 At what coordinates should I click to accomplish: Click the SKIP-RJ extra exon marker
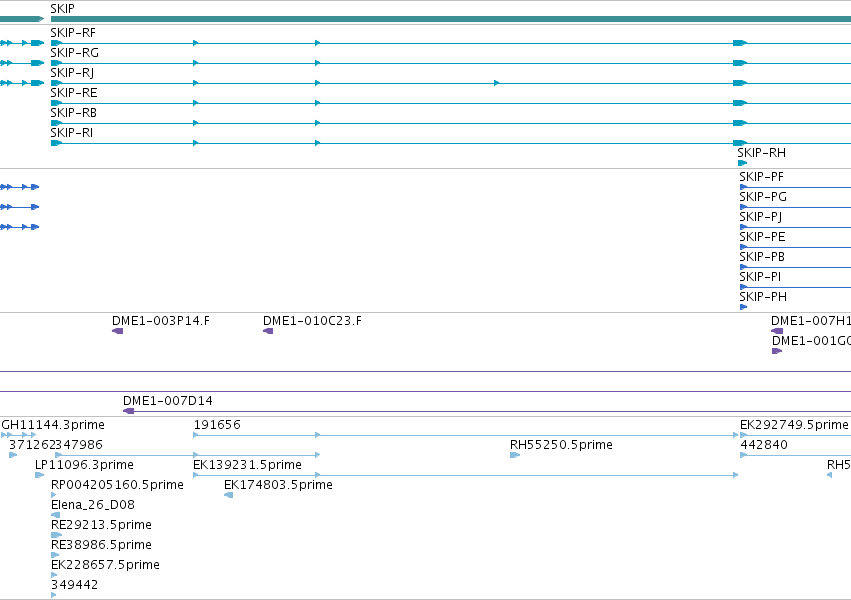(497, 83)
